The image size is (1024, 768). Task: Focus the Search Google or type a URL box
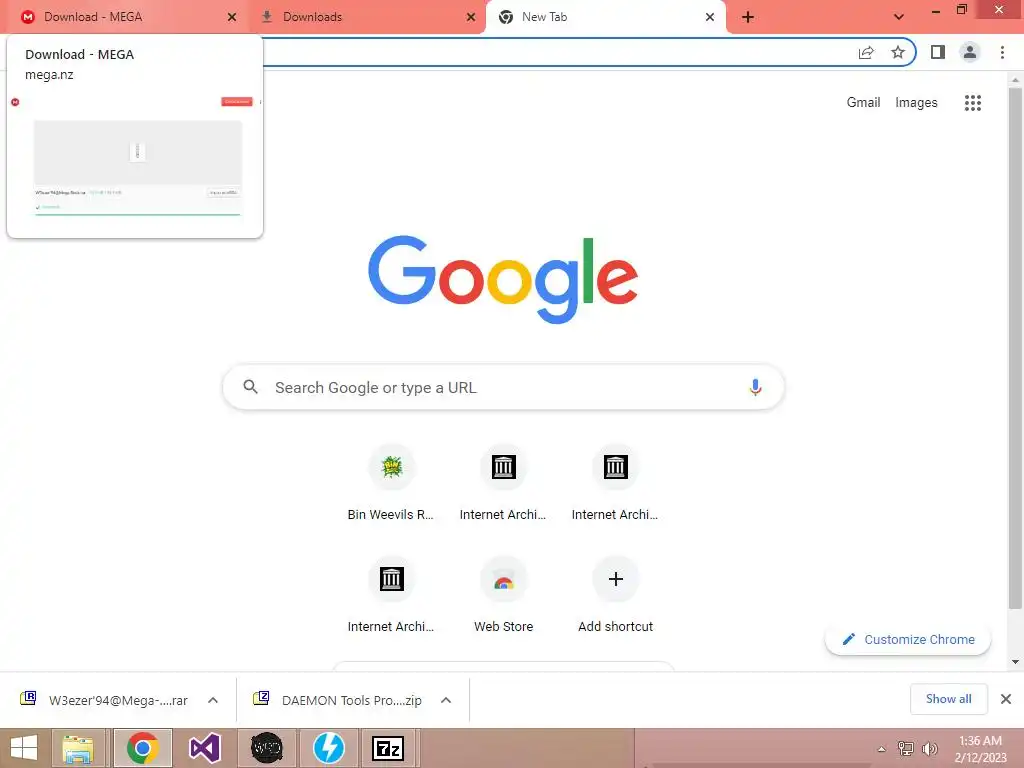(x=503, y=388)
